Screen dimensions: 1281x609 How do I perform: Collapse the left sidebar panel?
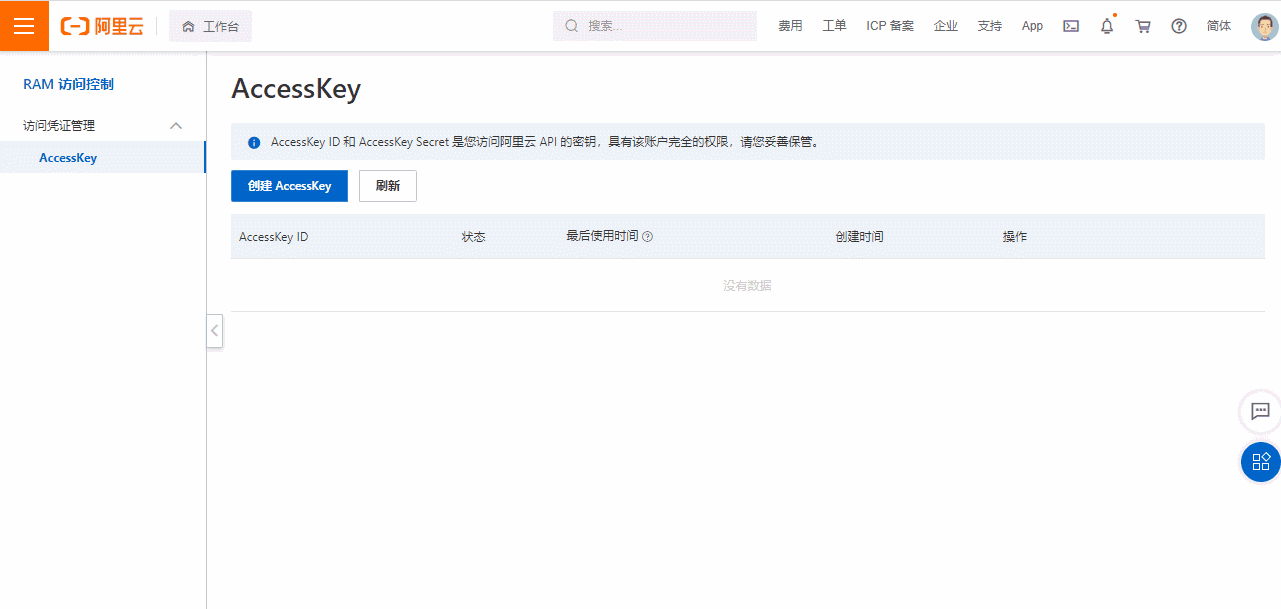214,331
